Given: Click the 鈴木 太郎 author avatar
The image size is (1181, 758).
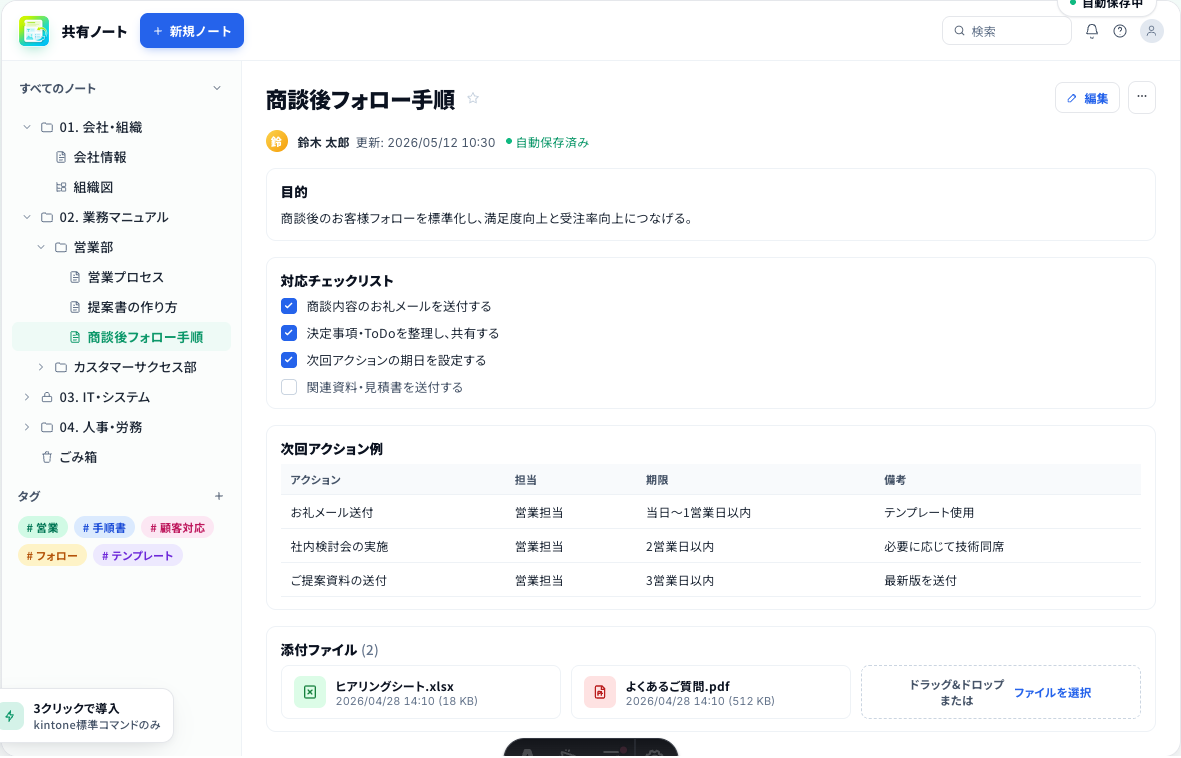Looking at the screenshot, I should coord(277,142).
